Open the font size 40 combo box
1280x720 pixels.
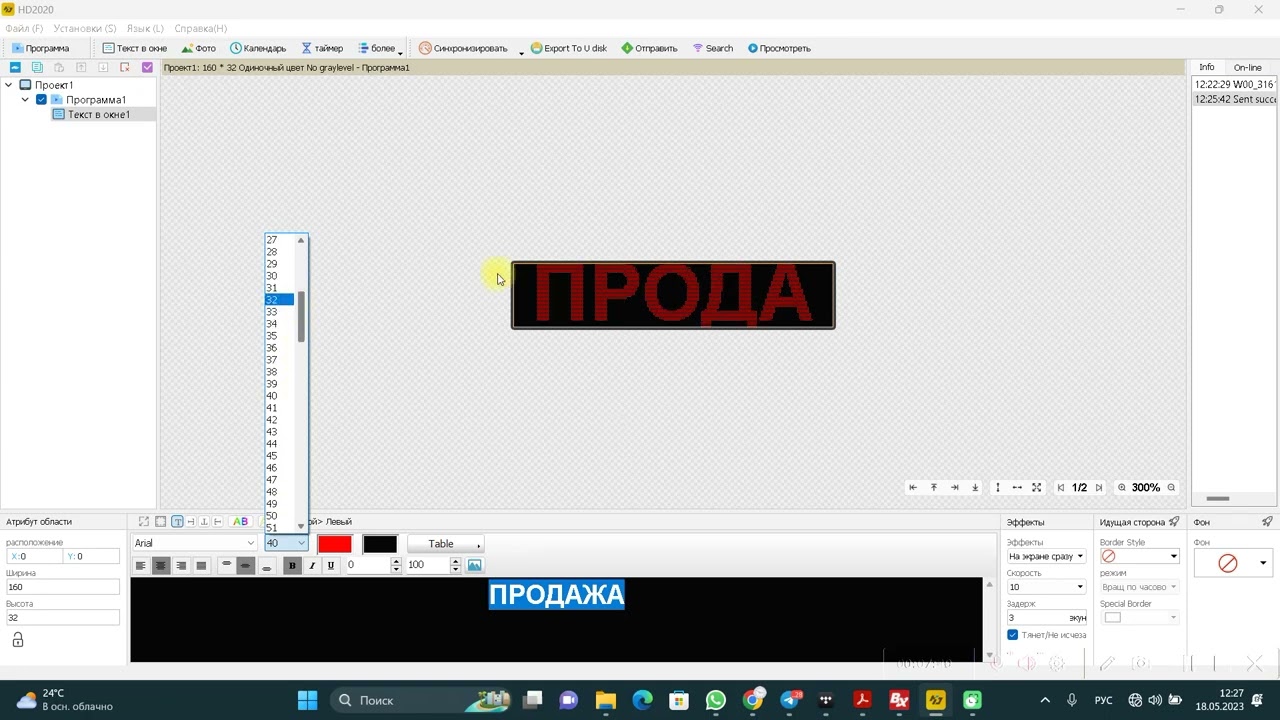(x=286, y=543)
